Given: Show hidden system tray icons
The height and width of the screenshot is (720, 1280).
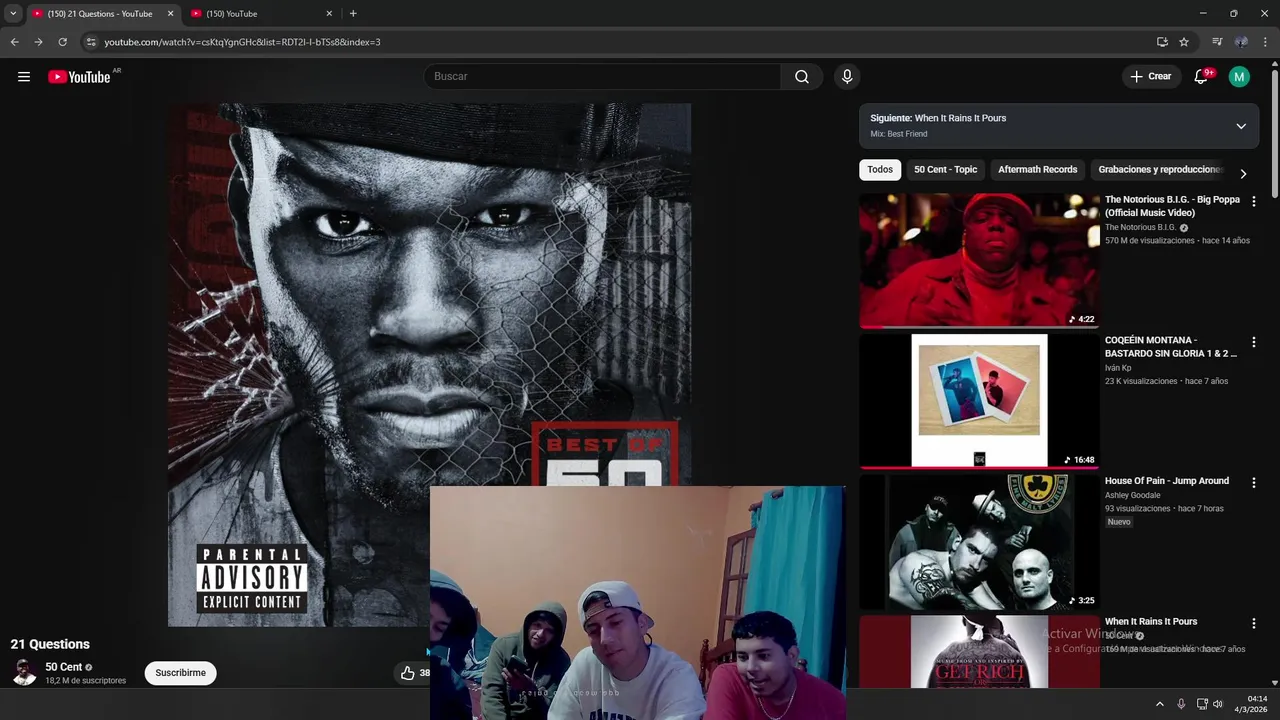Looking at the screenshot, I should click(x=1160, y=704).
